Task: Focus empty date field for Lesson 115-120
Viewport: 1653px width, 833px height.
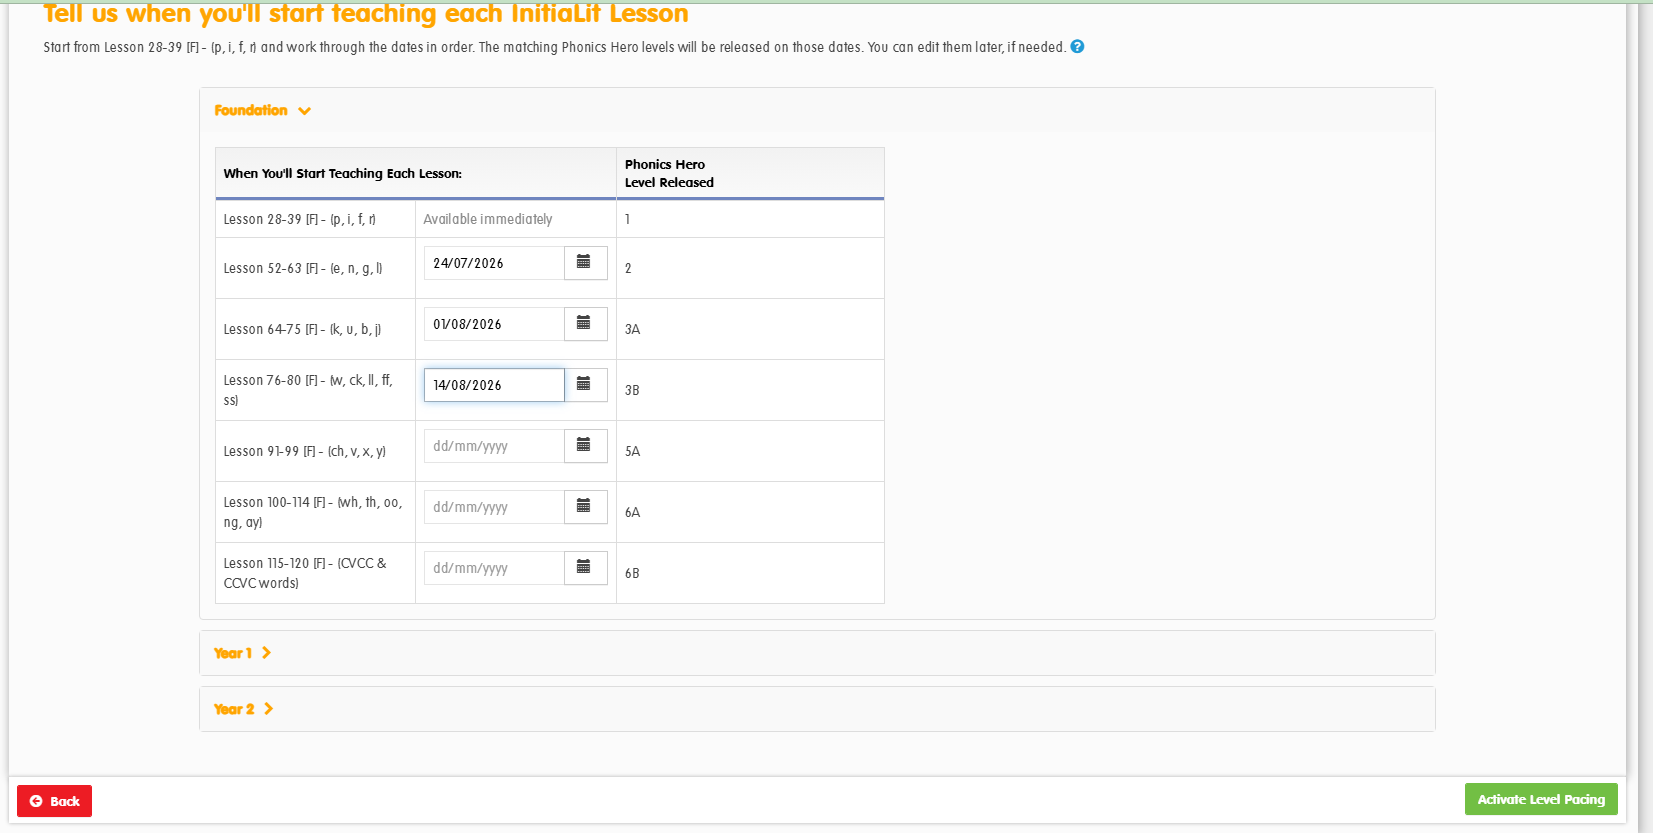Action: click(x=494, y=568)
